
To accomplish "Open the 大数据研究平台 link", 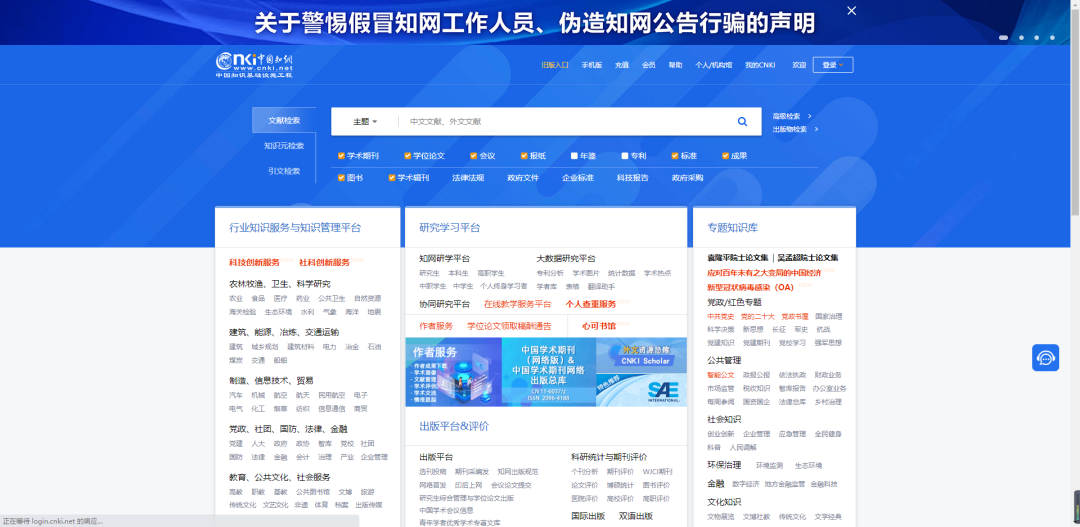I will click(566, 259).
